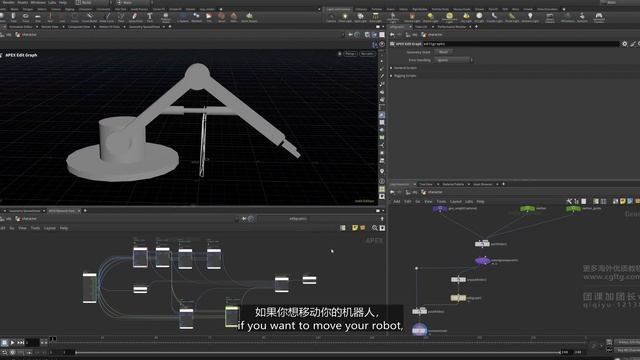640x360 pixels.
Task: Select the yellow highlighted APEX node
Action: (232, 317)
